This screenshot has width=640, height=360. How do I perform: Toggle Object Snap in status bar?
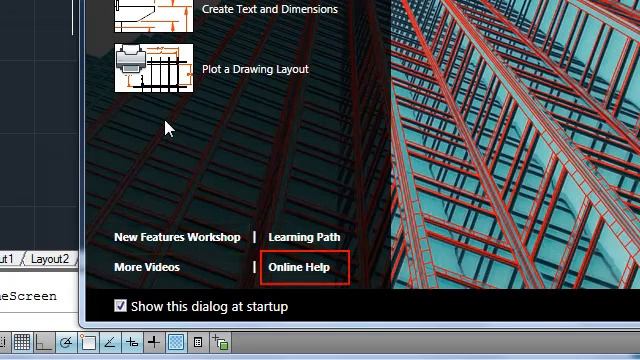click(x=88, y=342)
